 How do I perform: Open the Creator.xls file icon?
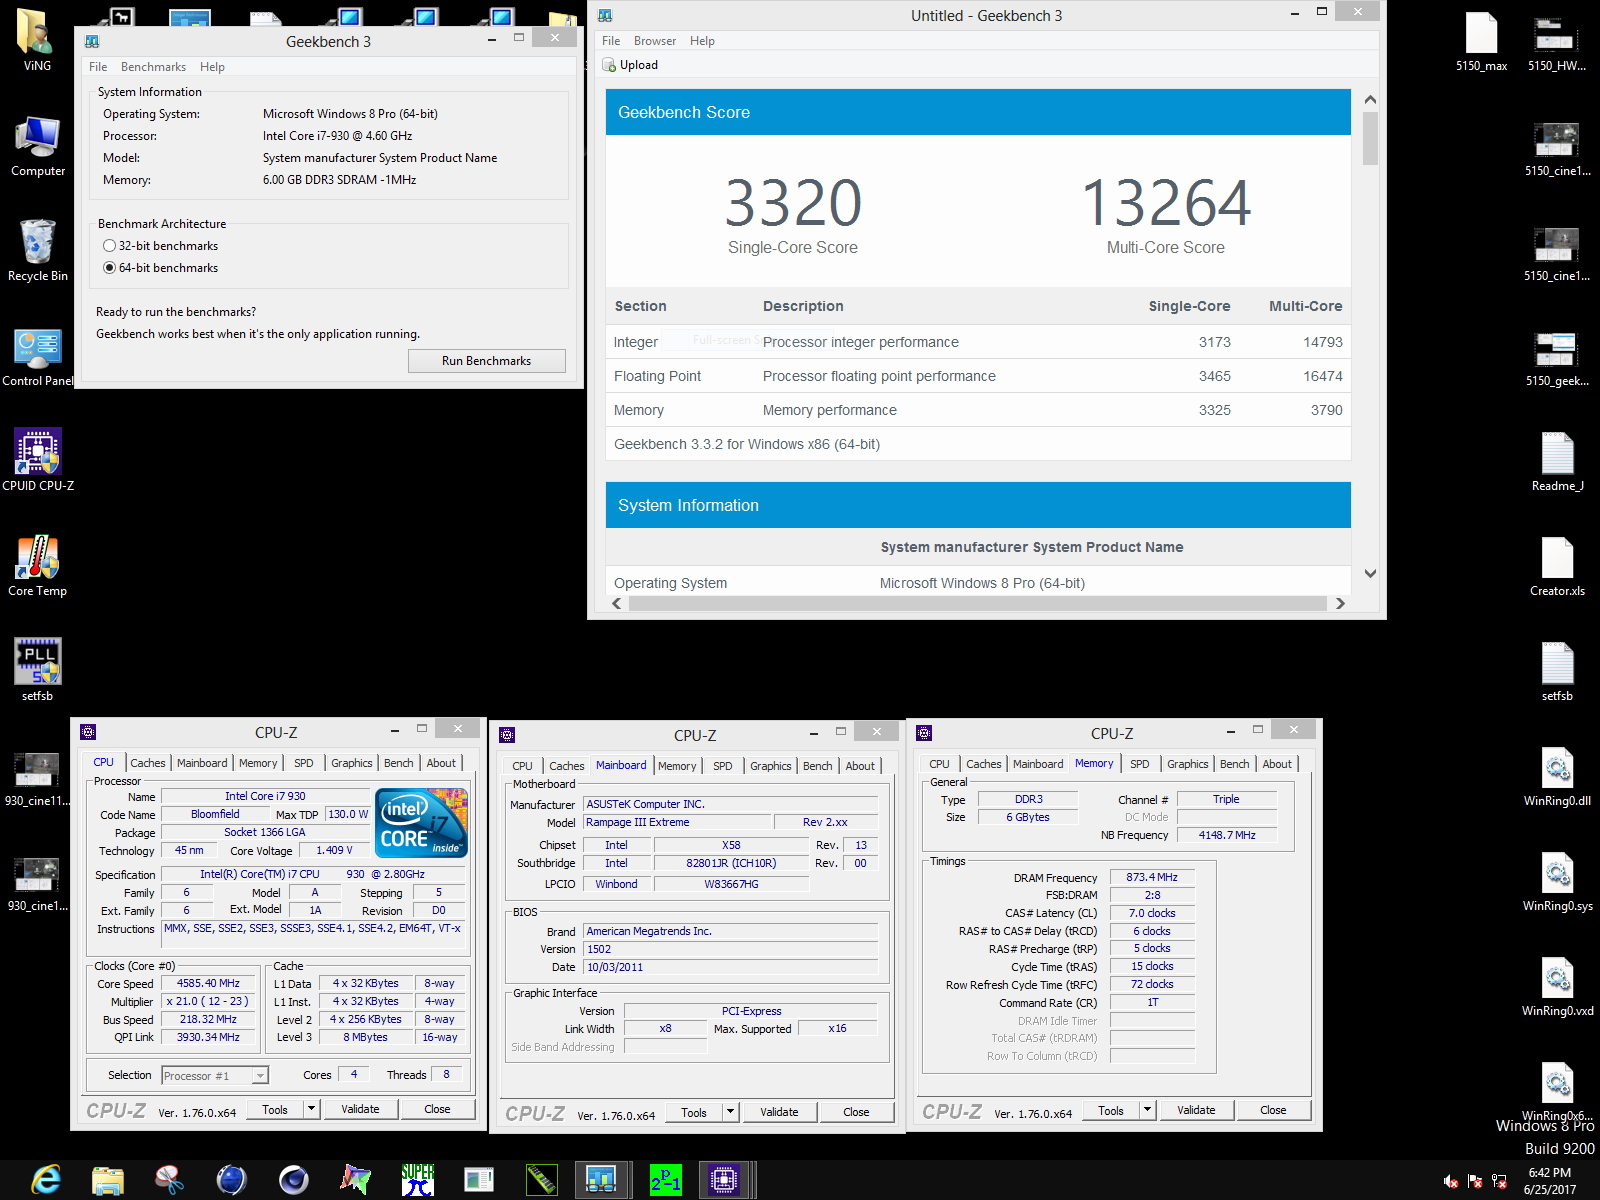pyautogui.click(x=1557, y=557)
